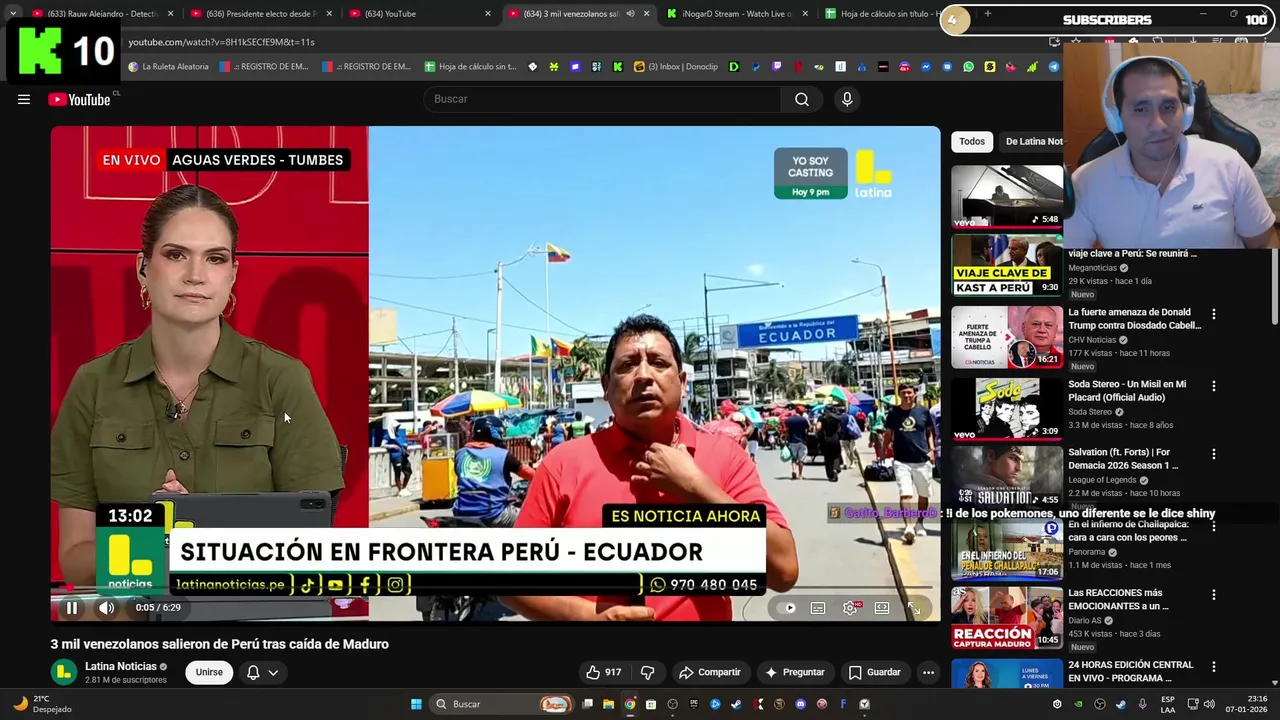Screen dimensions: 1280x720
Task: Select the De Latina Noticias filter chip
Action: pyautogui.click(x=1033, y=142)
